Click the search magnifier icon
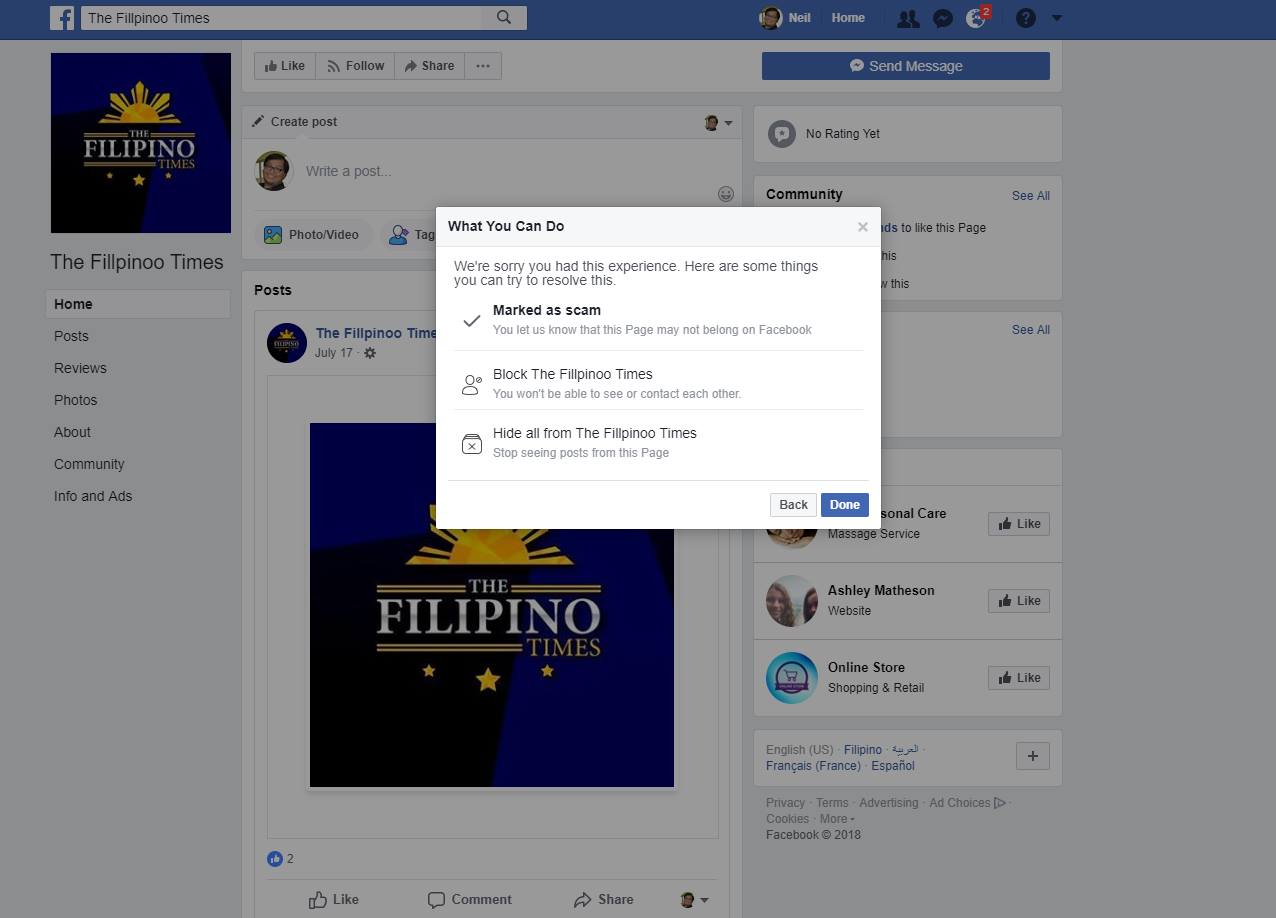 tap(504, 17)
